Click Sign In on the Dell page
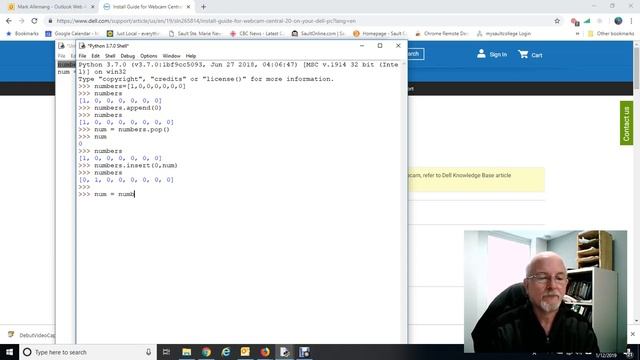This screenshot has width=640, height=360. point(492,54)
